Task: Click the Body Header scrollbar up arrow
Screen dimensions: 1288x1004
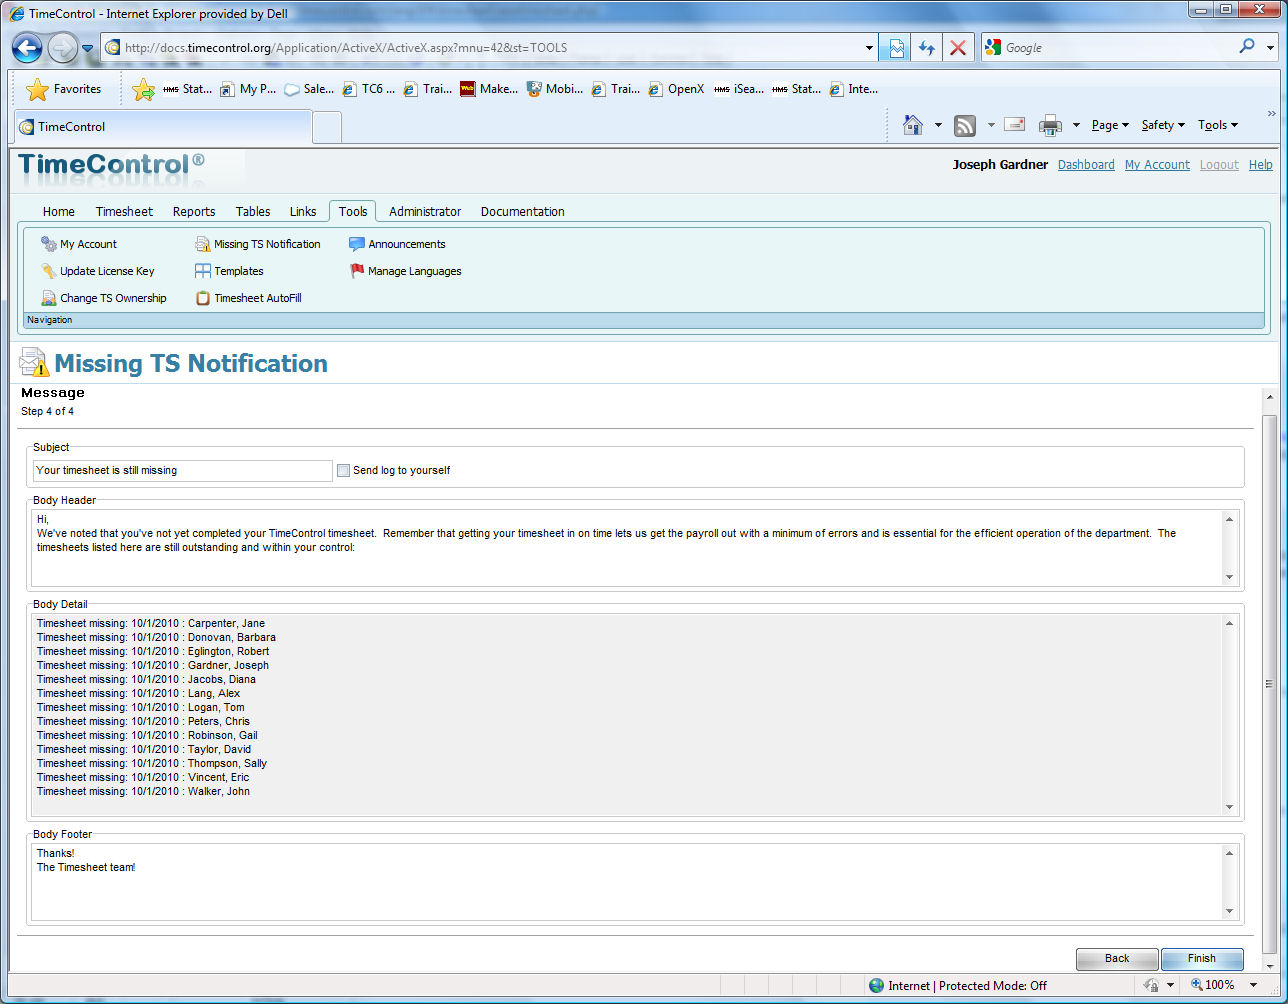Action: (x=1230, y=519)
